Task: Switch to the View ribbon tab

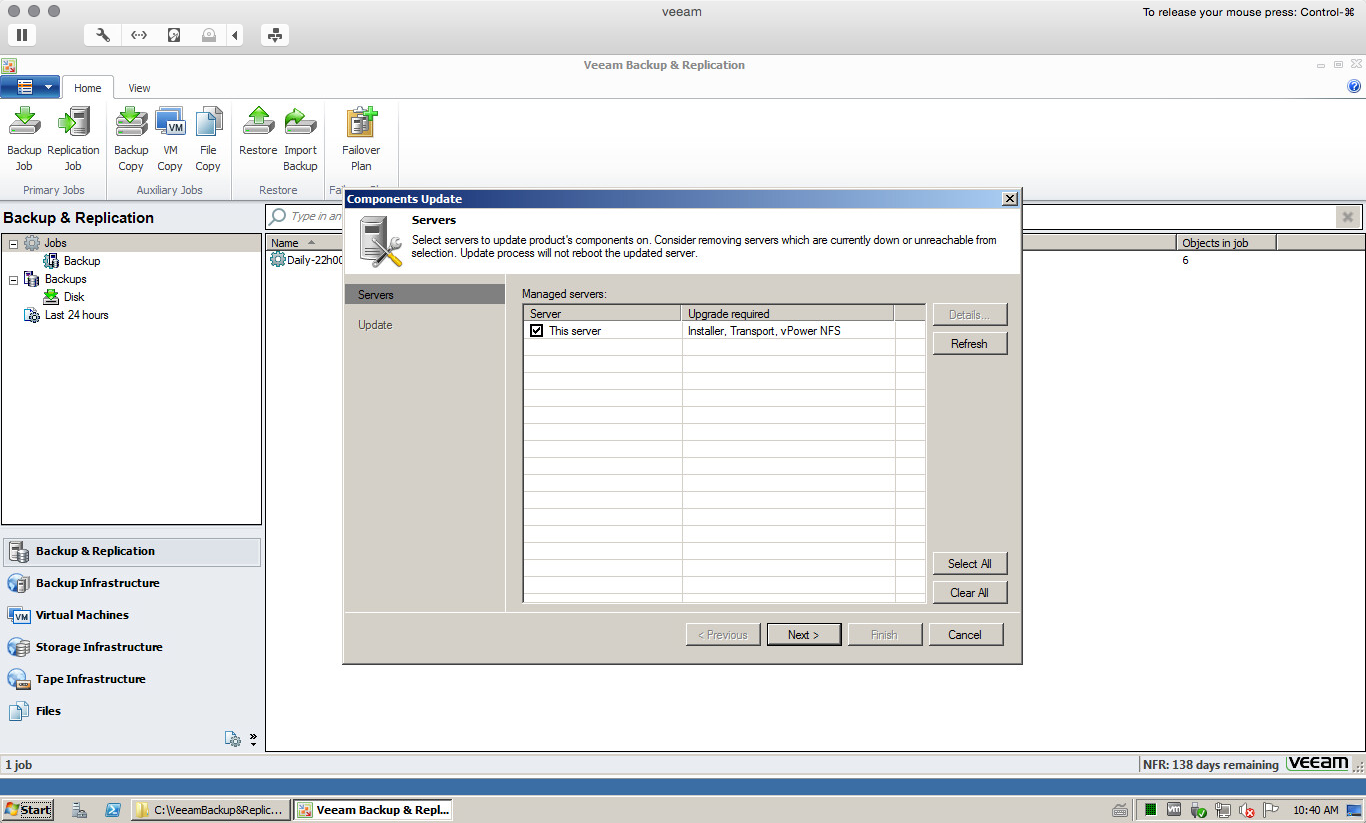Action: (139, 88)
